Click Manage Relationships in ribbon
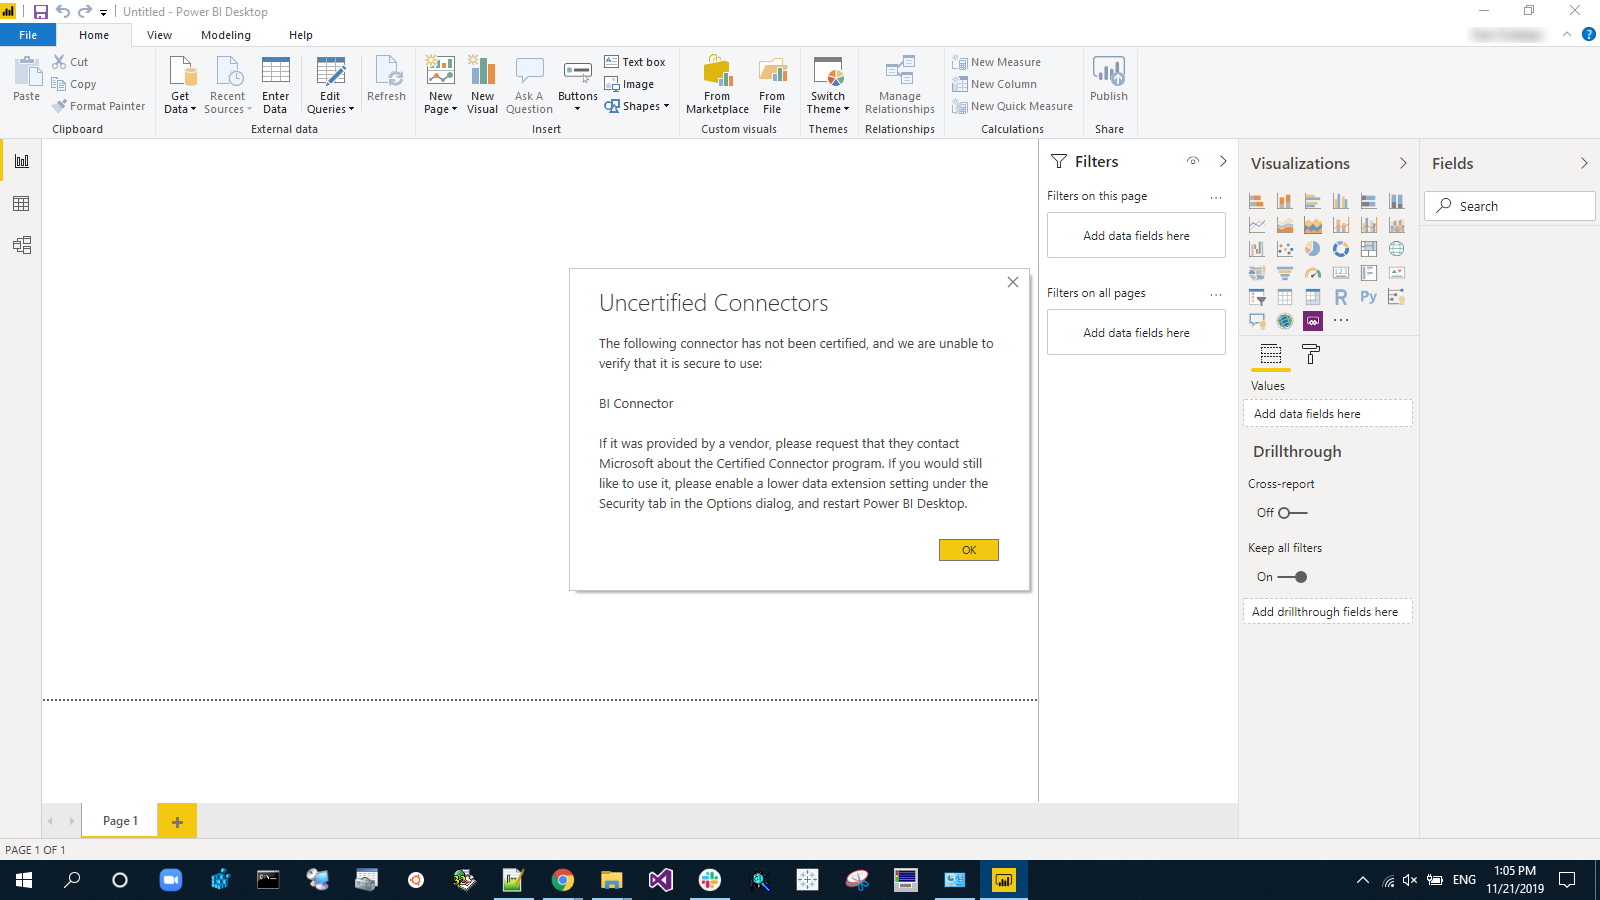The image size is (1600, 900). pos(900,85)
